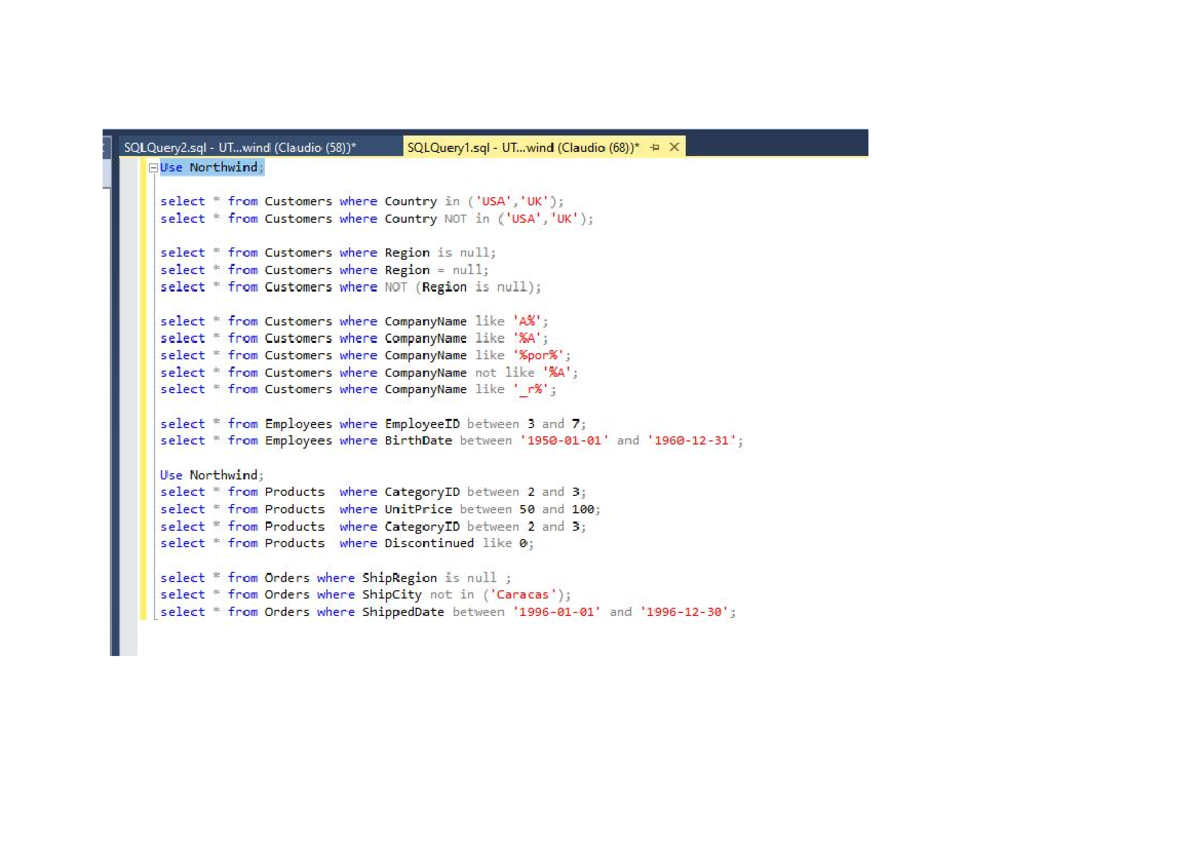This screenshot has height=849, width=1200.
Task: Click ShipCity in the Orders query
Action: click(x=392, y=595)
